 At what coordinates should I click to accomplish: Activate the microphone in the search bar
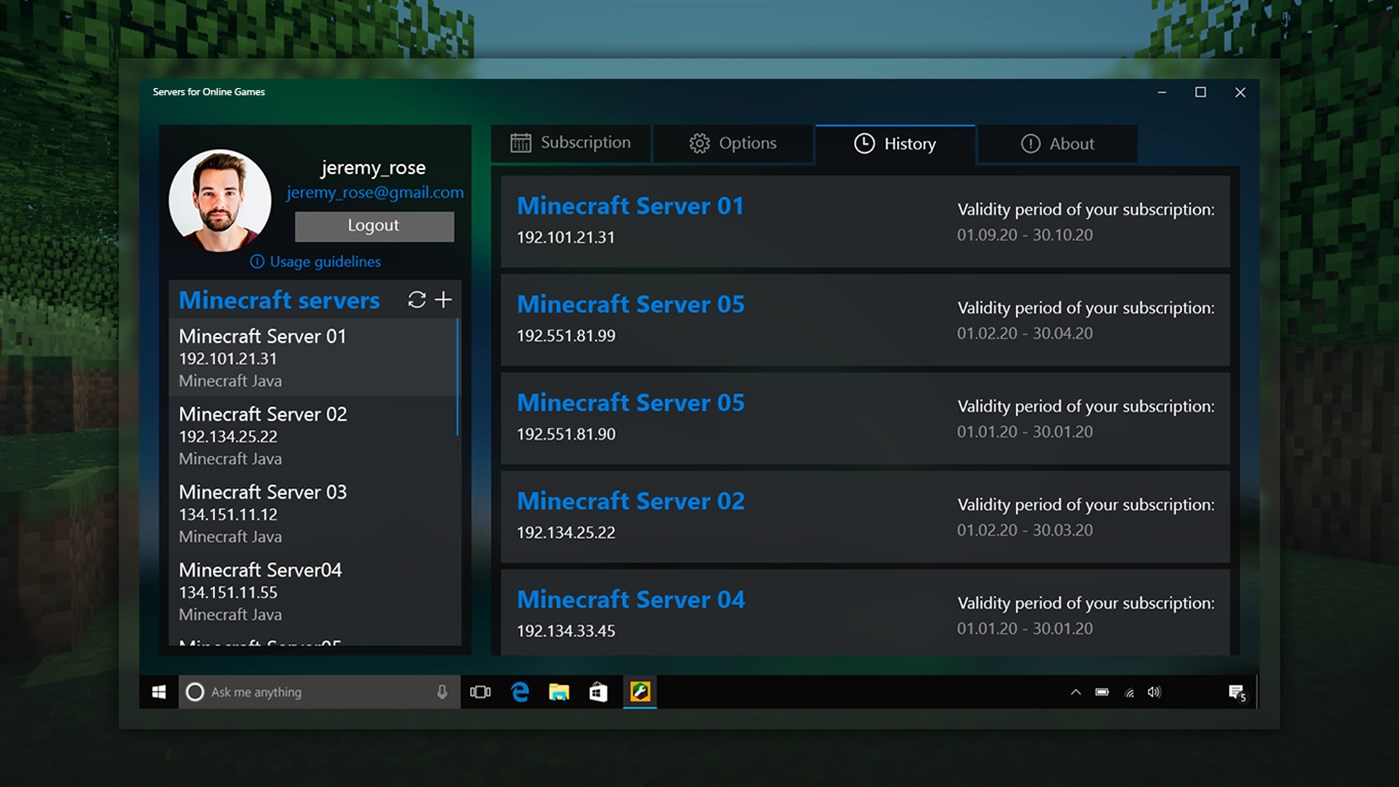click(441, 691)
